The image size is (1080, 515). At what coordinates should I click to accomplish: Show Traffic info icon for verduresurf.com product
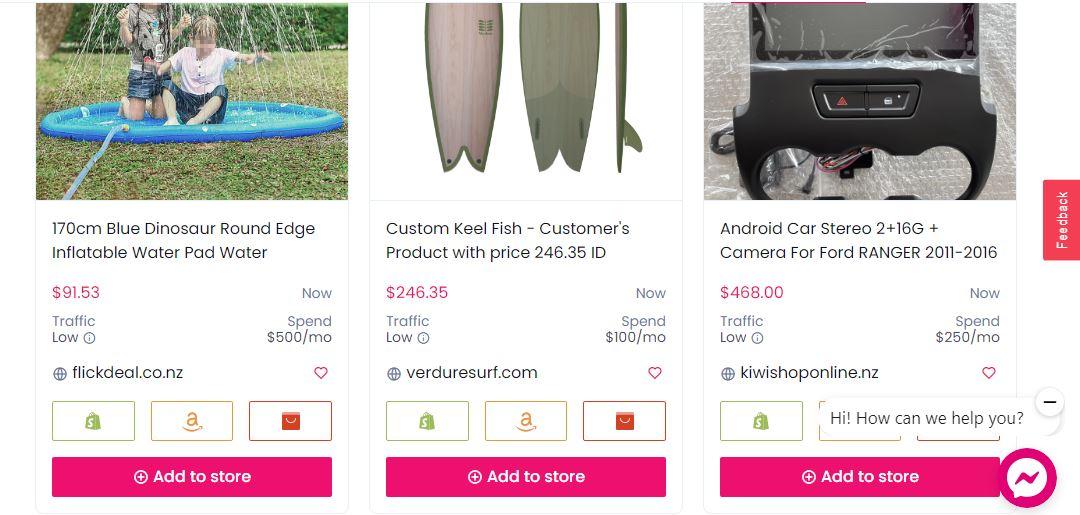tap(424, 338)
